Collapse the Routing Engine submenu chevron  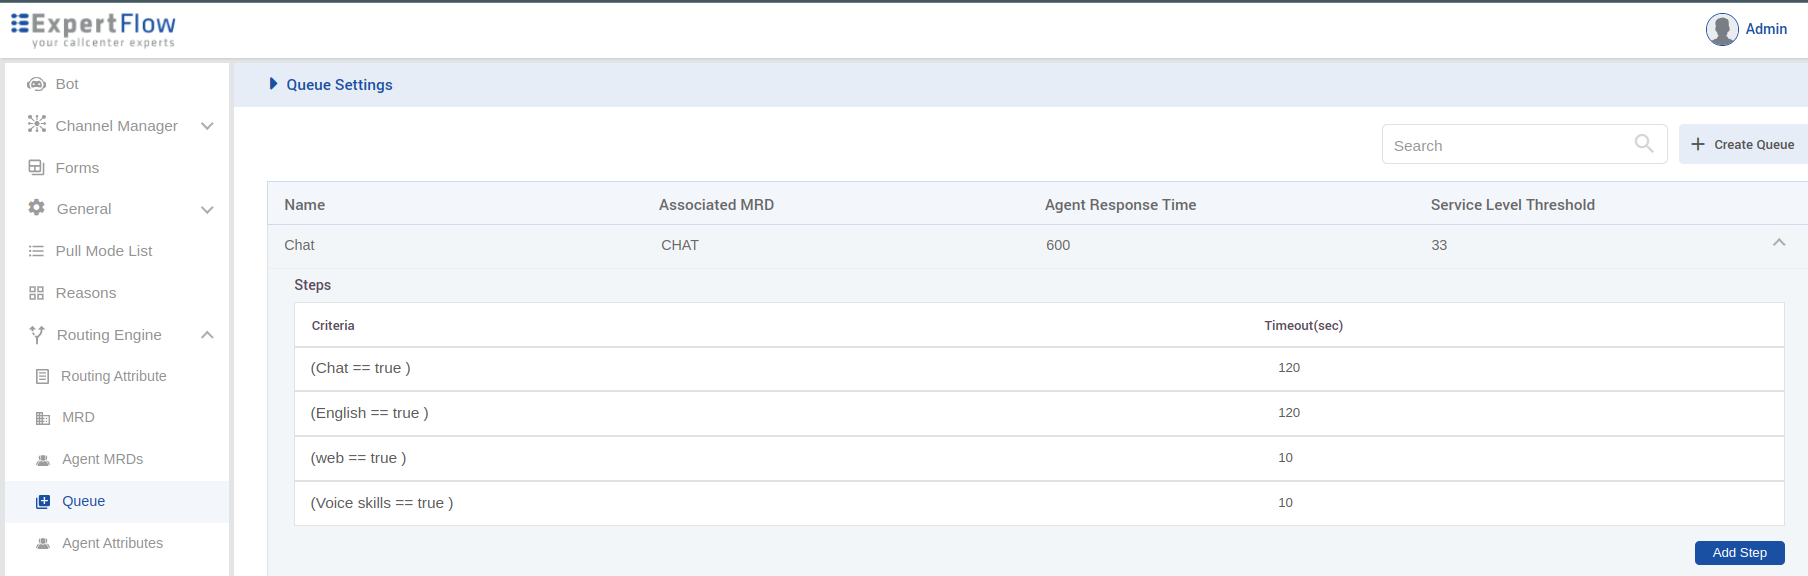(207, 335)
